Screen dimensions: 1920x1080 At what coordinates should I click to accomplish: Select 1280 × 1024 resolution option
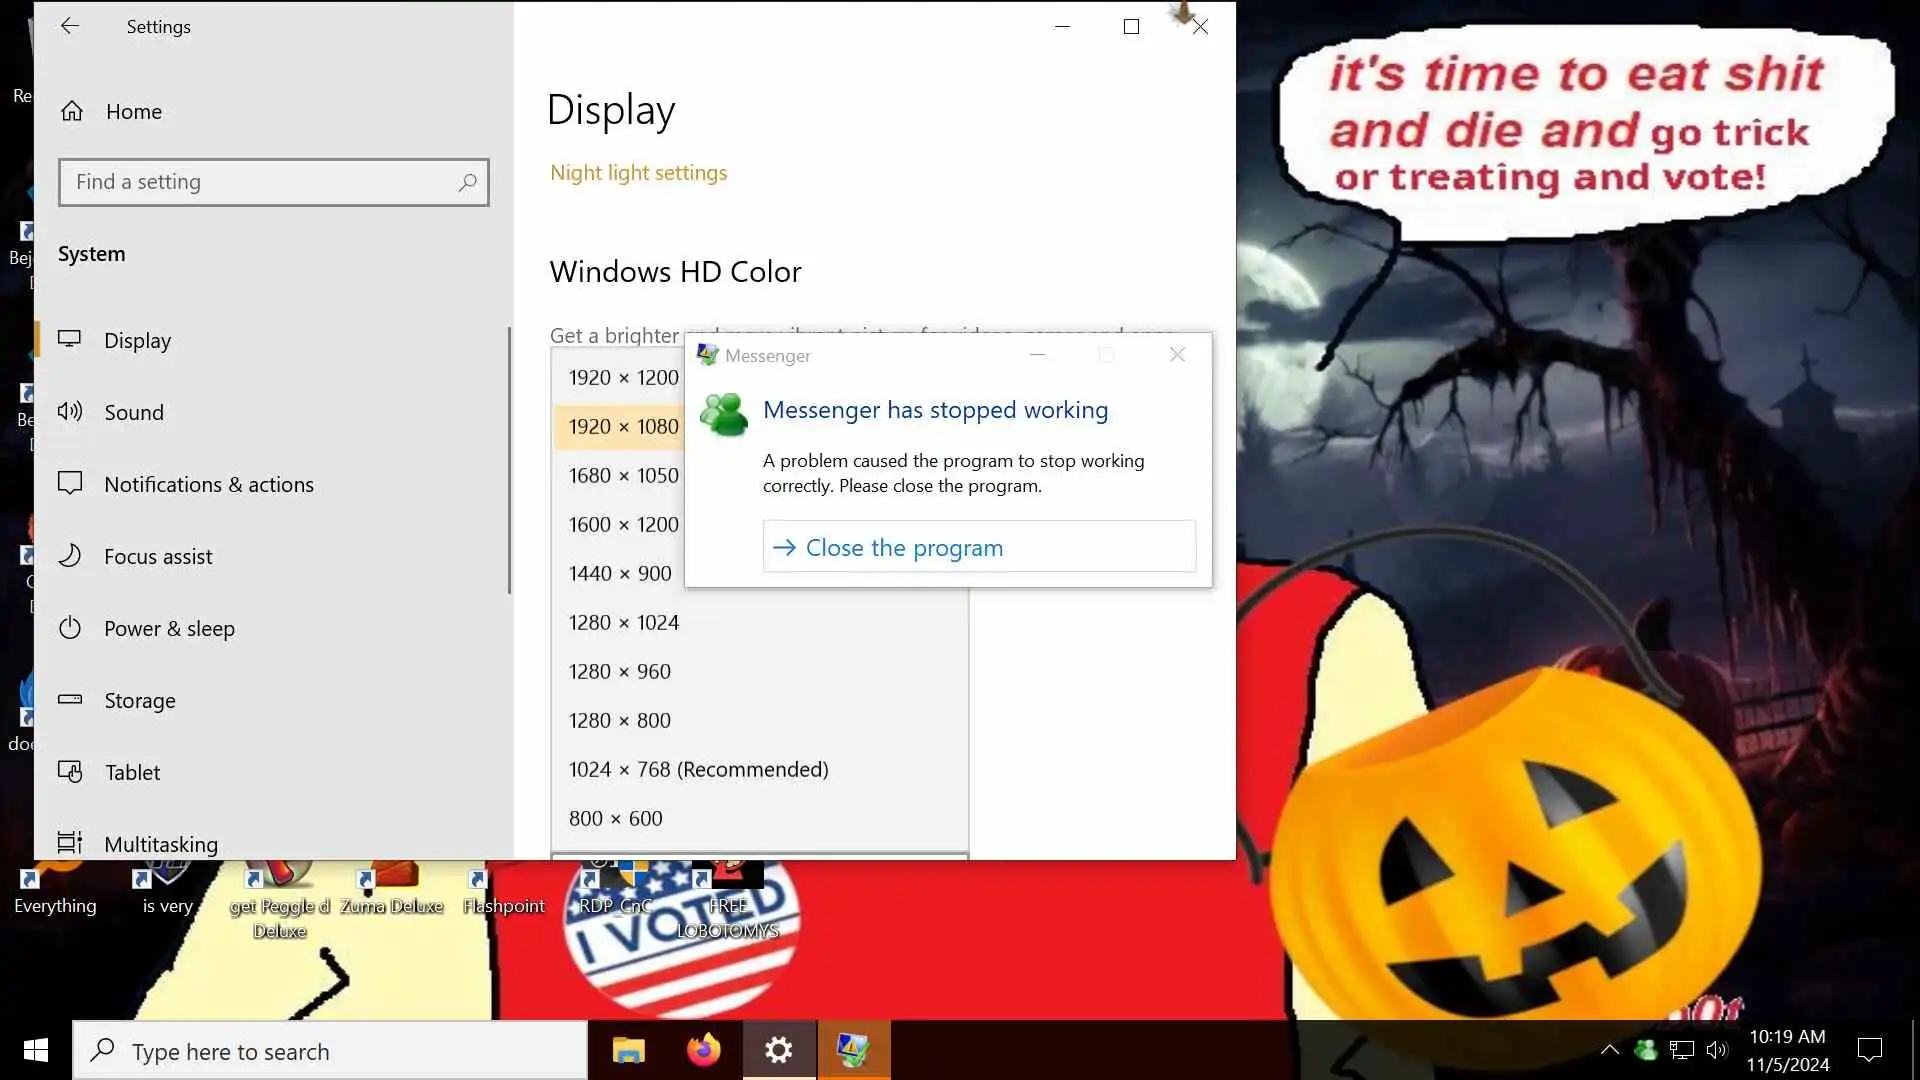click(623, 622)
